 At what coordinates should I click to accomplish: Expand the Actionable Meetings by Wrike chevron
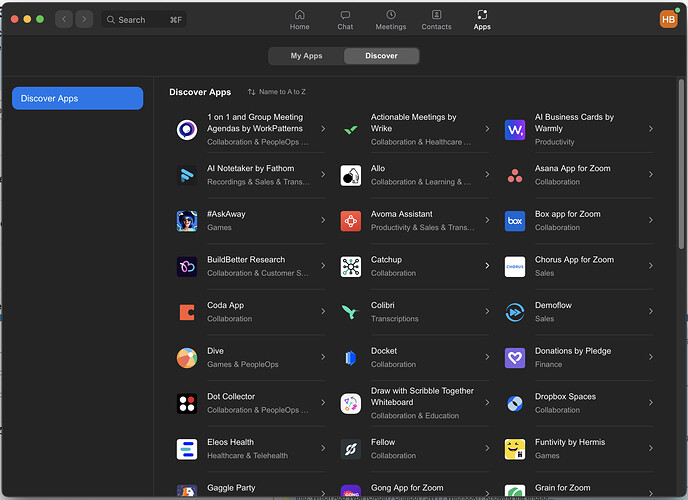click(487, 129)
